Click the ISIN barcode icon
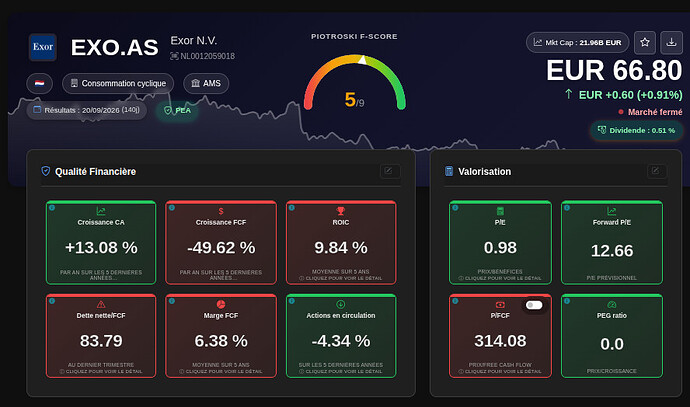 tap(174, 56)
